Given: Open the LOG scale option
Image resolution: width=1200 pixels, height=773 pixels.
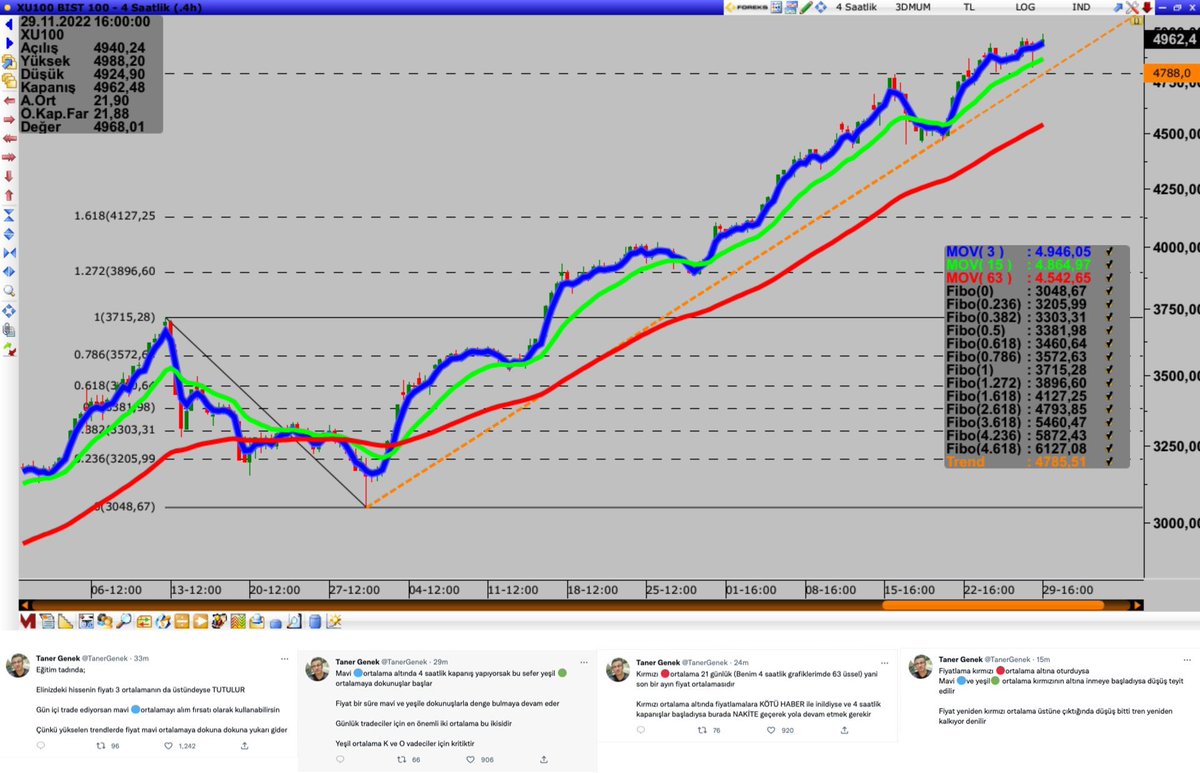Looking at the screenshot, I should tap(1025, 7).
